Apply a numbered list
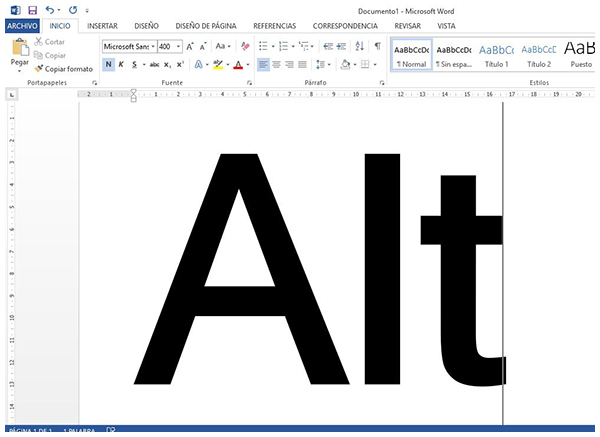 coord(284,46)
